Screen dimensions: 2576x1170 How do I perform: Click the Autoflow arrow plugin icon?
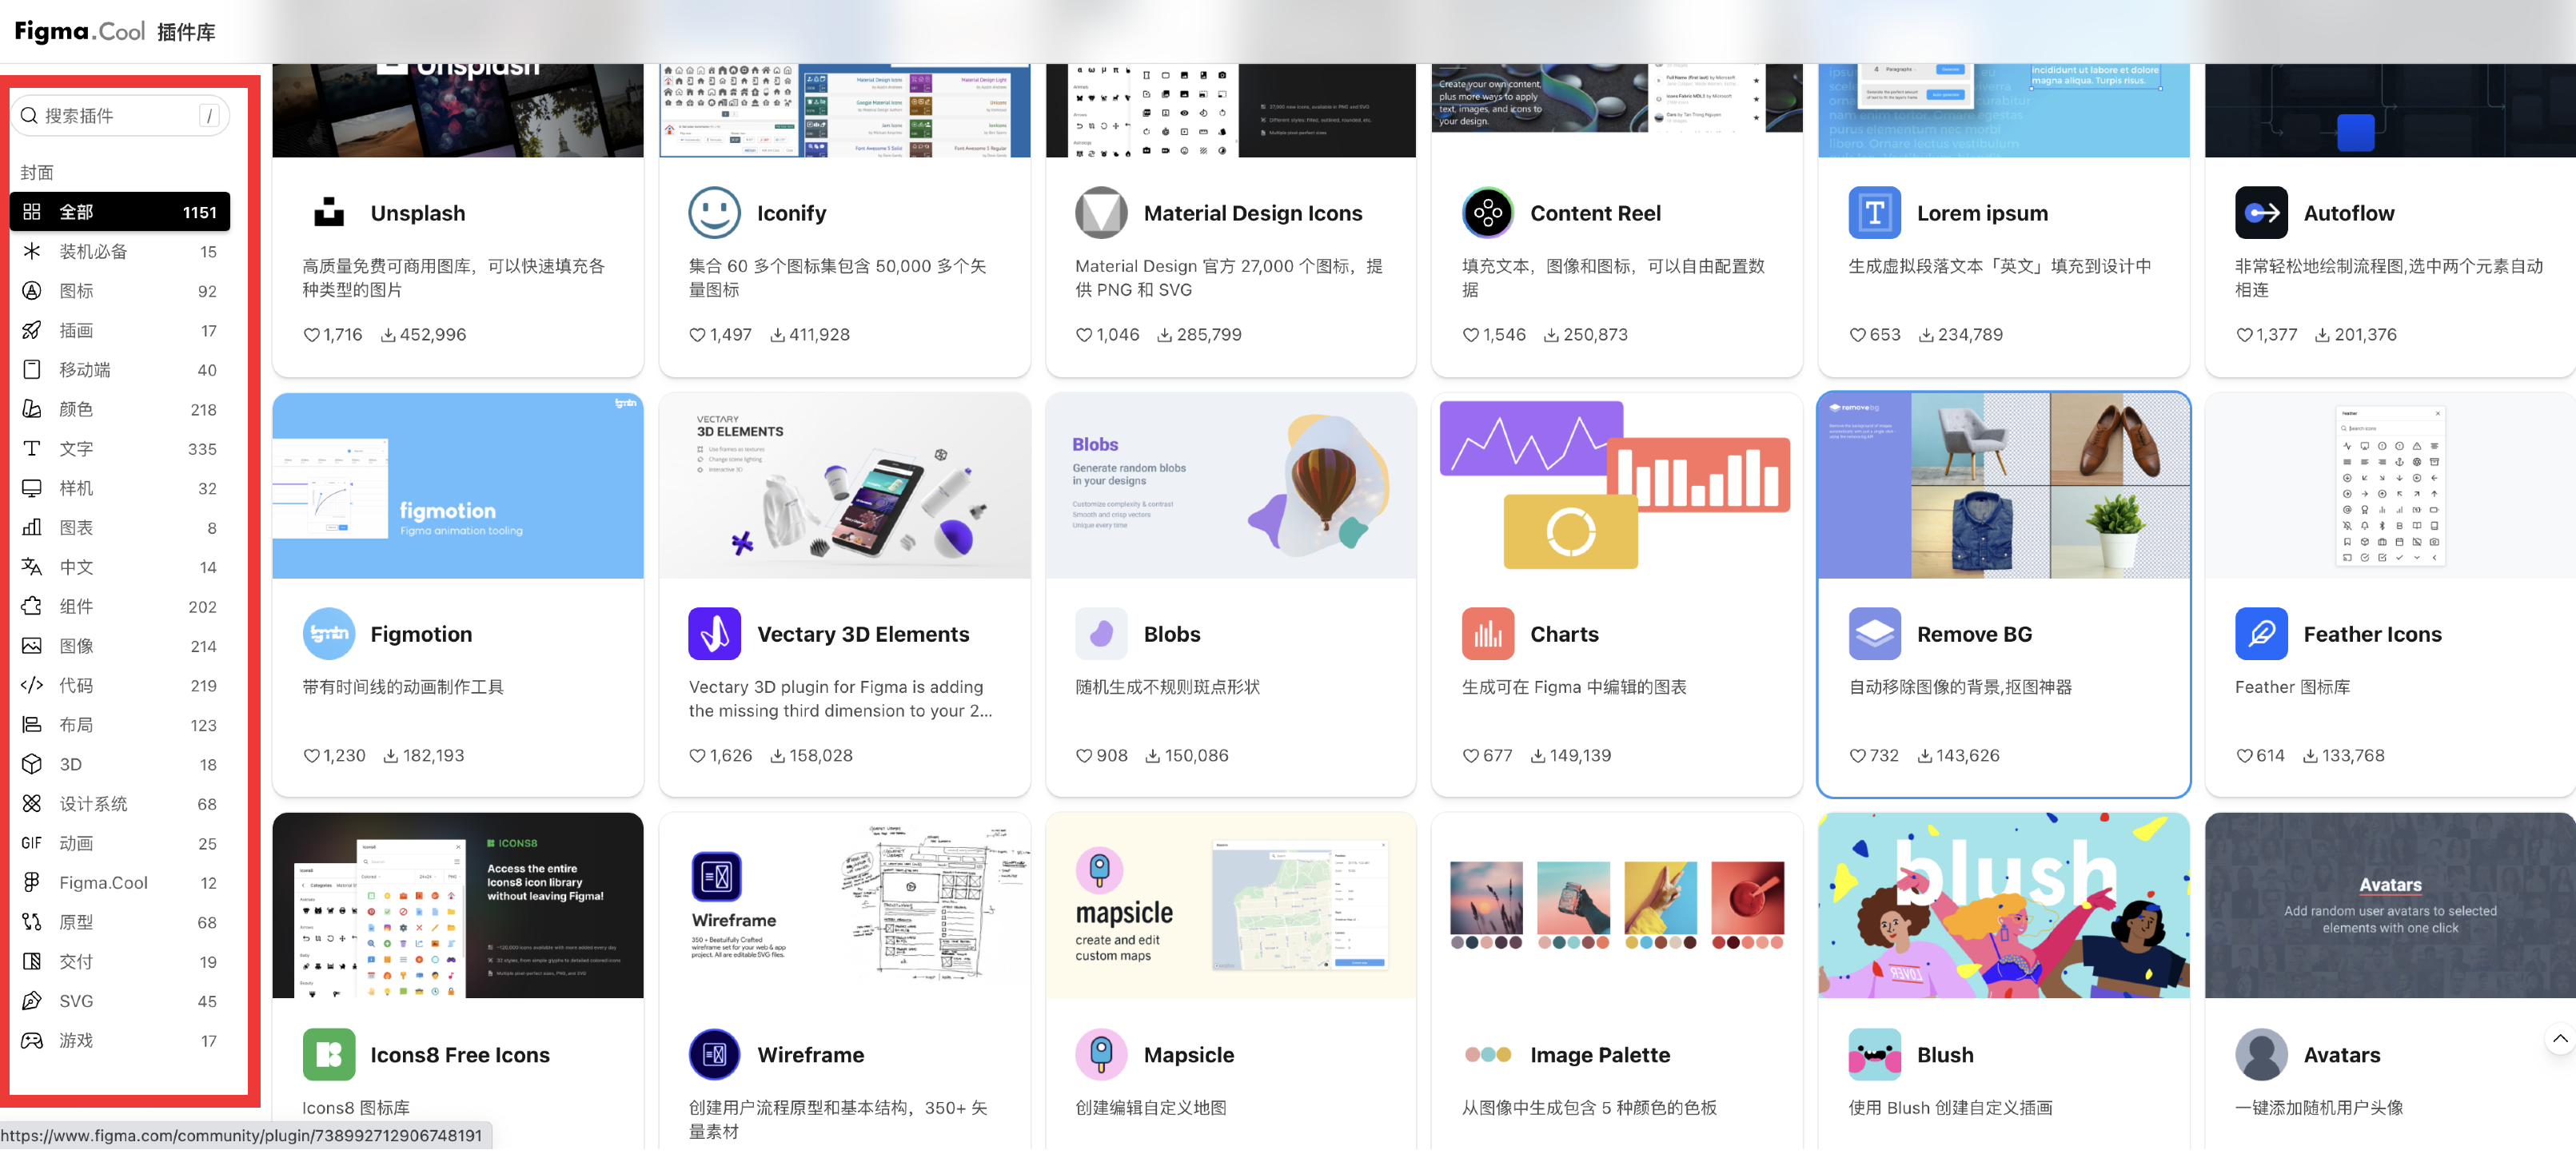pyautogui.click(x=2260, y=213)
